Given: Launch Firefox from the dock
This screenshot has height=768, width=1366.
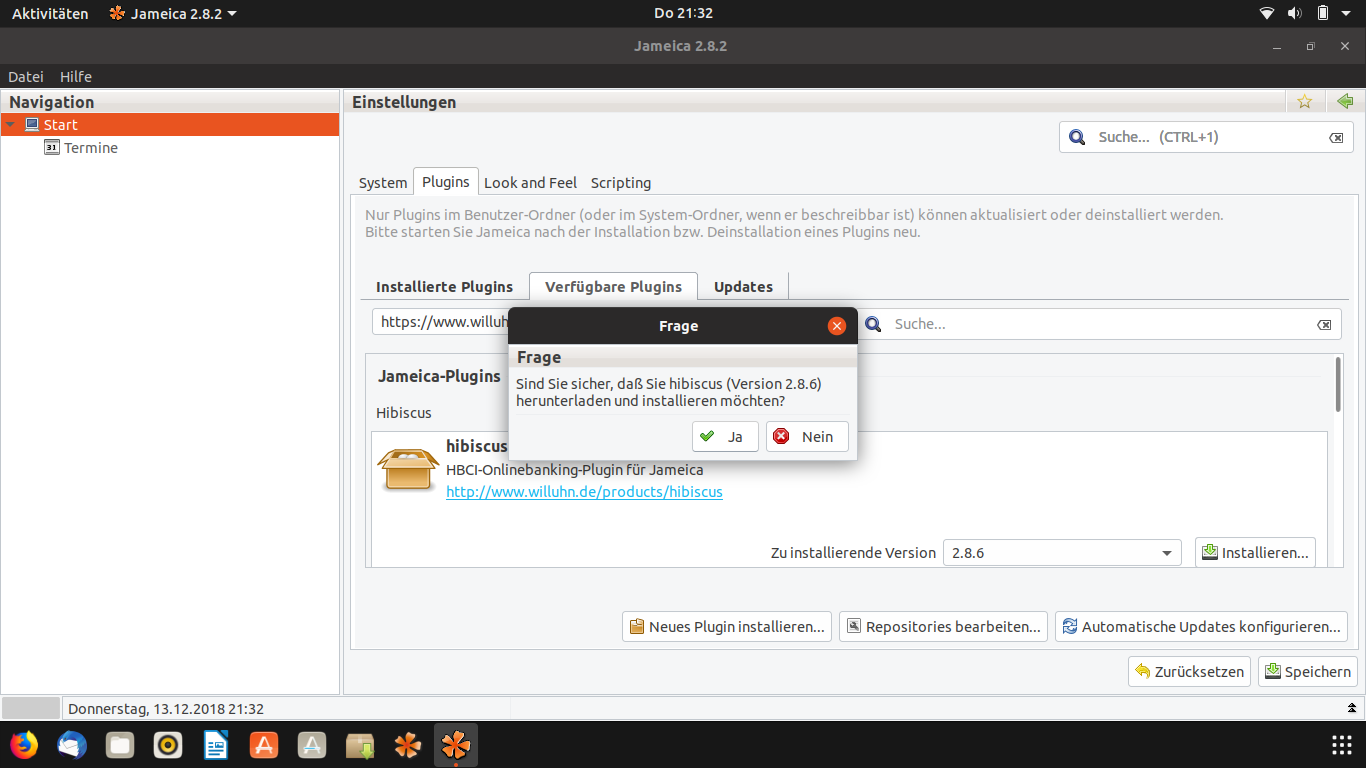Looking at the screenshot, I should (x=24, y=745).
